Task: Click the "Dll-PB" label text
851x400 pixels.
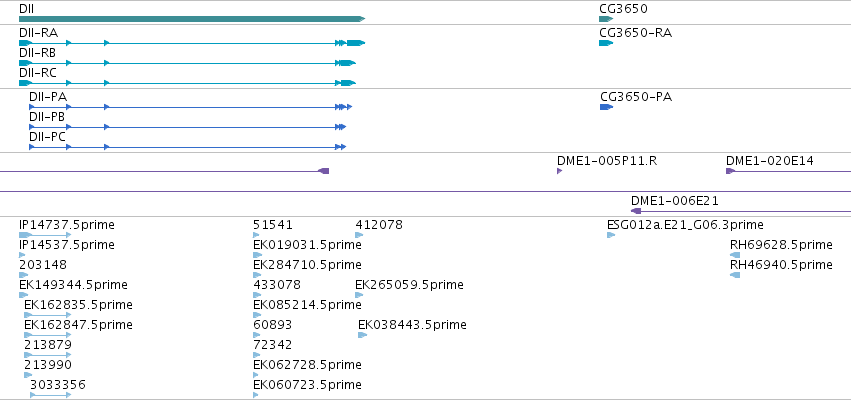Action: [48, 117]
